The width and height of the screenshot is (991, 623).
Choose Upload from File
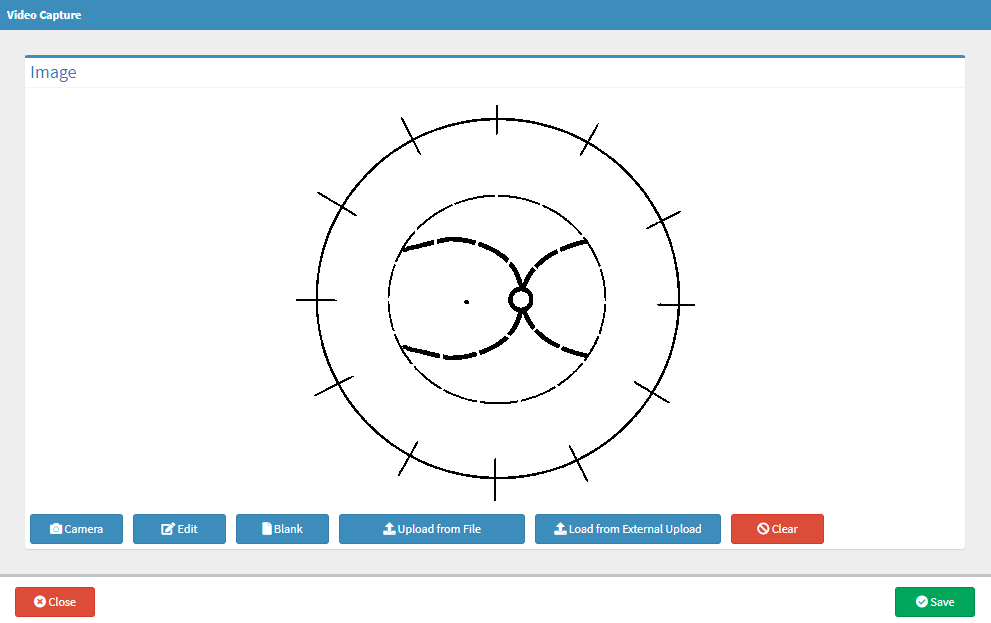click(x=432, y=529)
